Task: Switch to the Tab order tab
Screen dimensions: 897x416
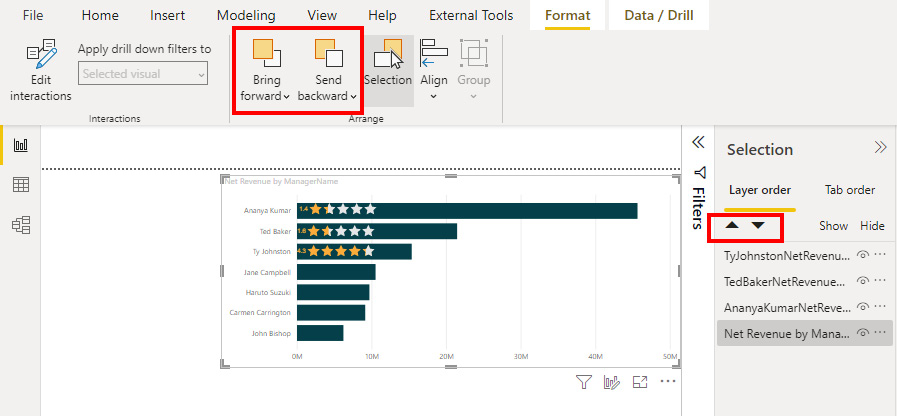Action: [x=849, y=190]
